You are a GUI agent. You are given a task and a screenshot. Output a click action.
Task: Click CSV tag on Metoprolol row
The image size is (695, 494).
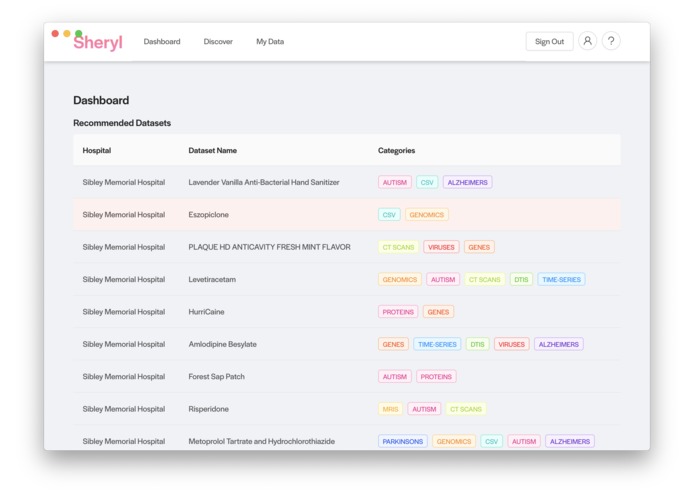(491, 441)
